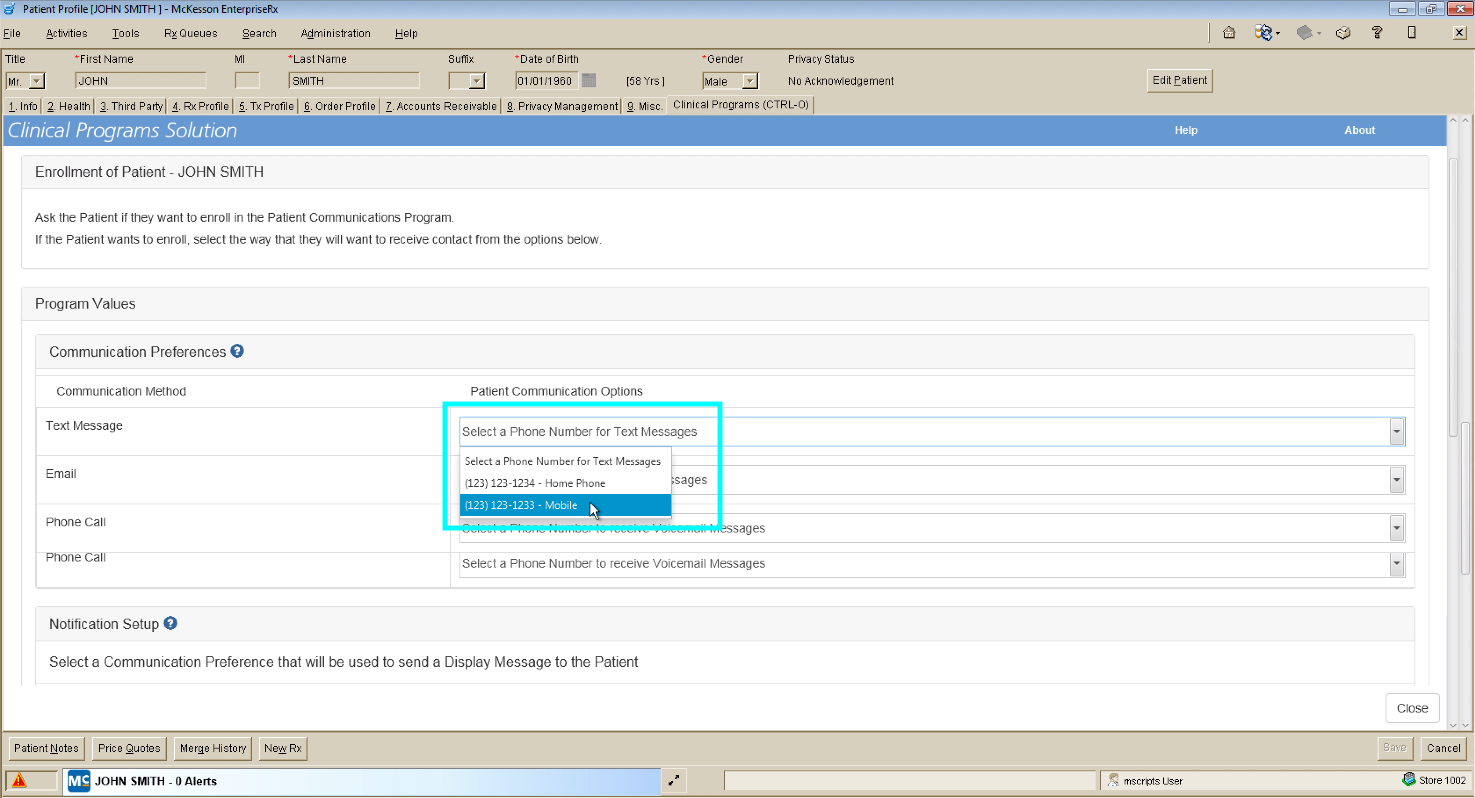
Task: Click the Cancel button
Action: [1444, 748]
